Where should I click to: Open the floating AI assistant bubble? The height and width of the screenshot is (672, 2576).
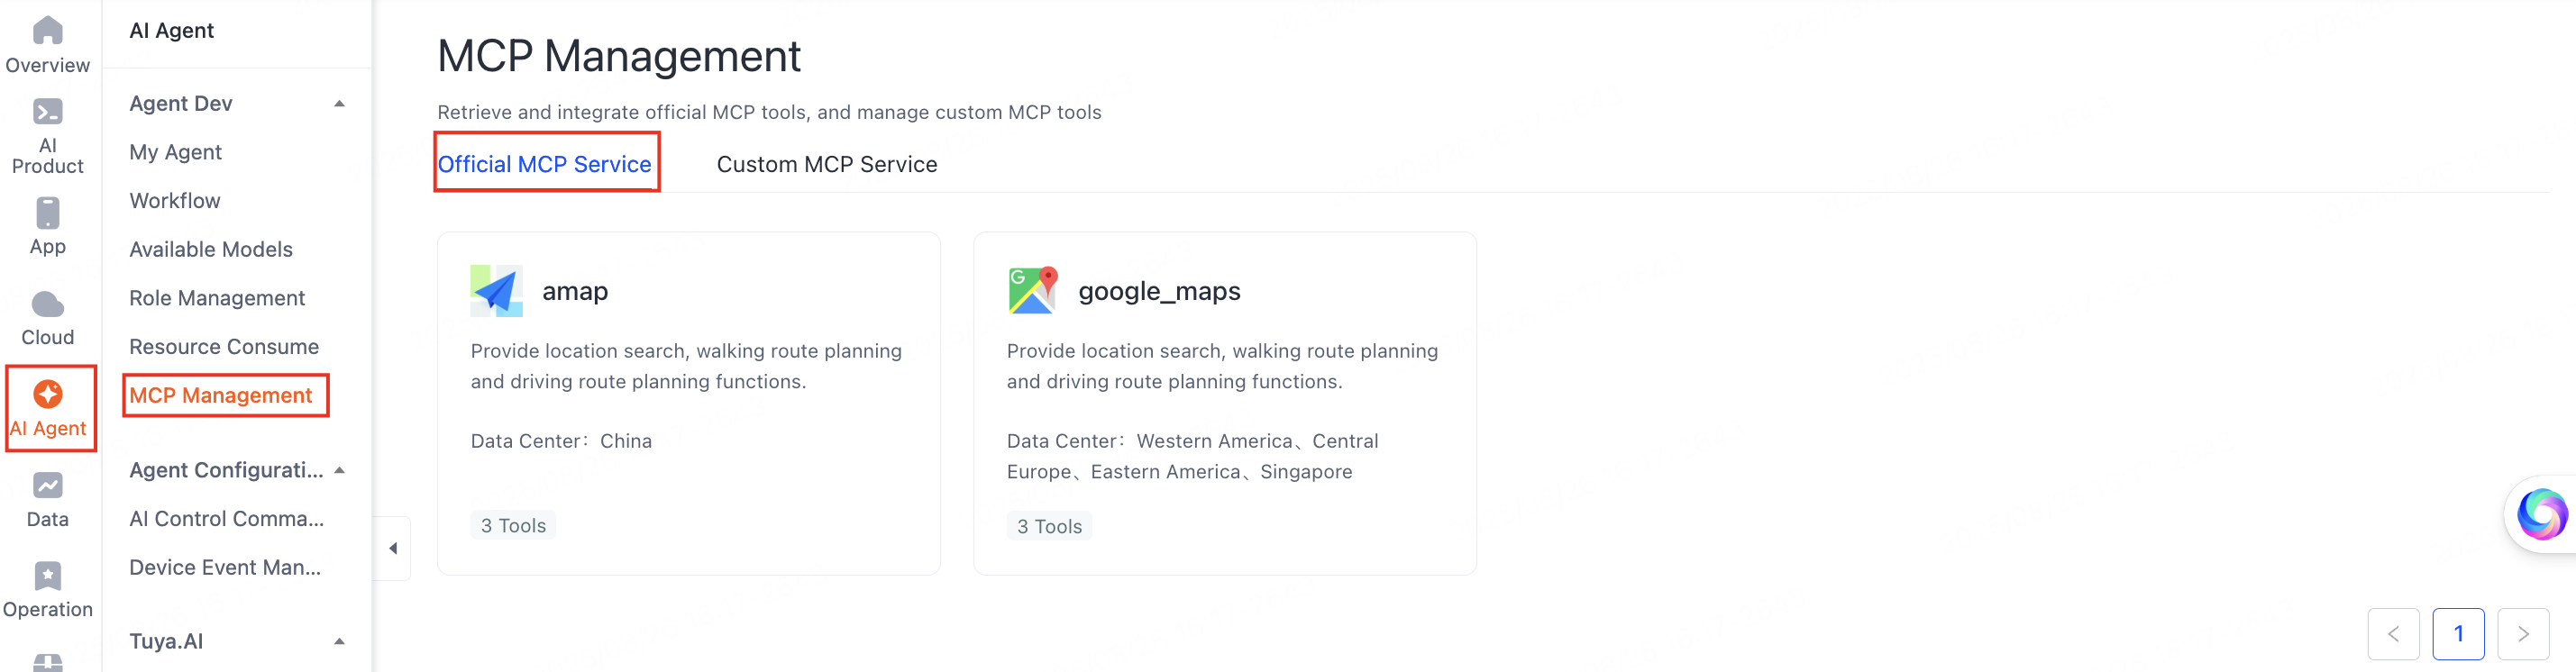(2541, 514)
